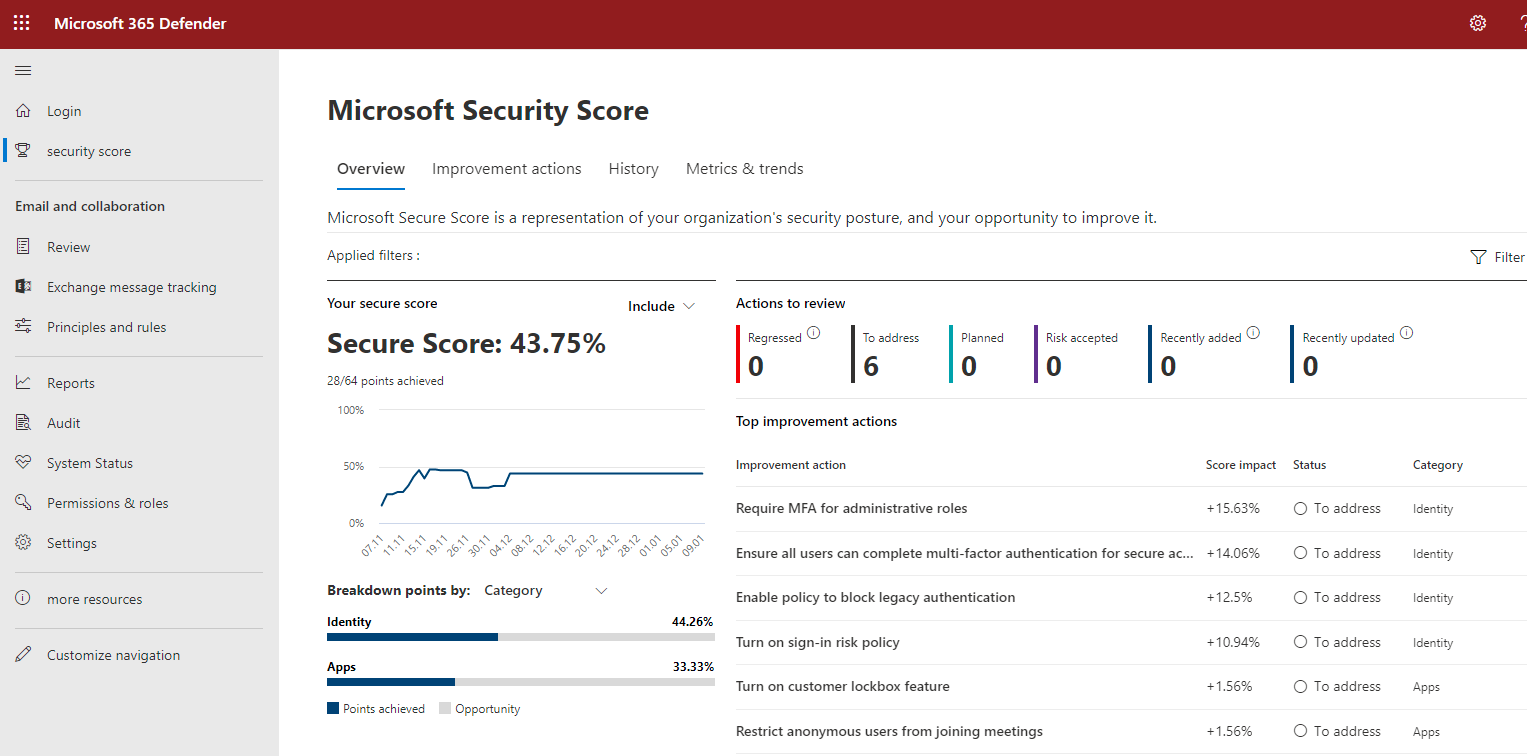
Task: Click the System Status heart icon
Action: click(x=23, y=463)
